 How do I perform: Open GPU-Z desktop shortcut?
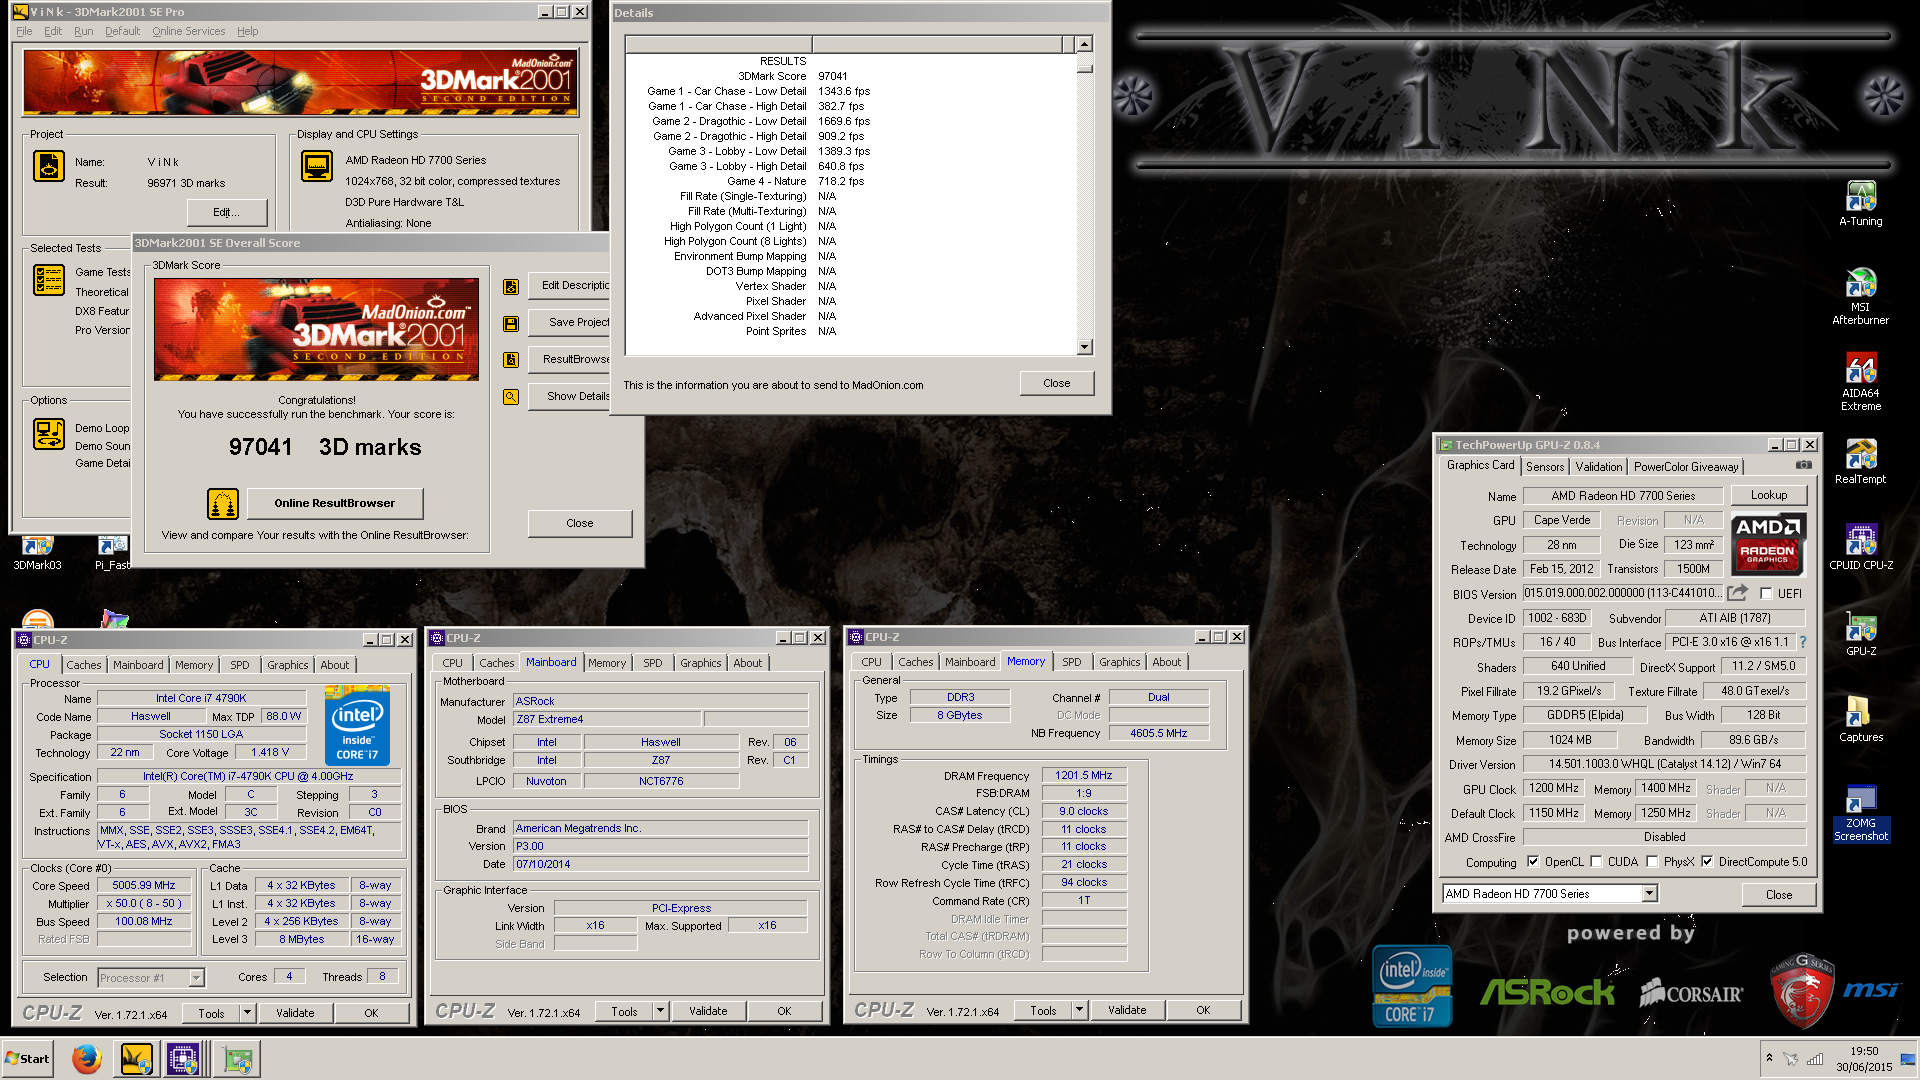click(1860, 633)
